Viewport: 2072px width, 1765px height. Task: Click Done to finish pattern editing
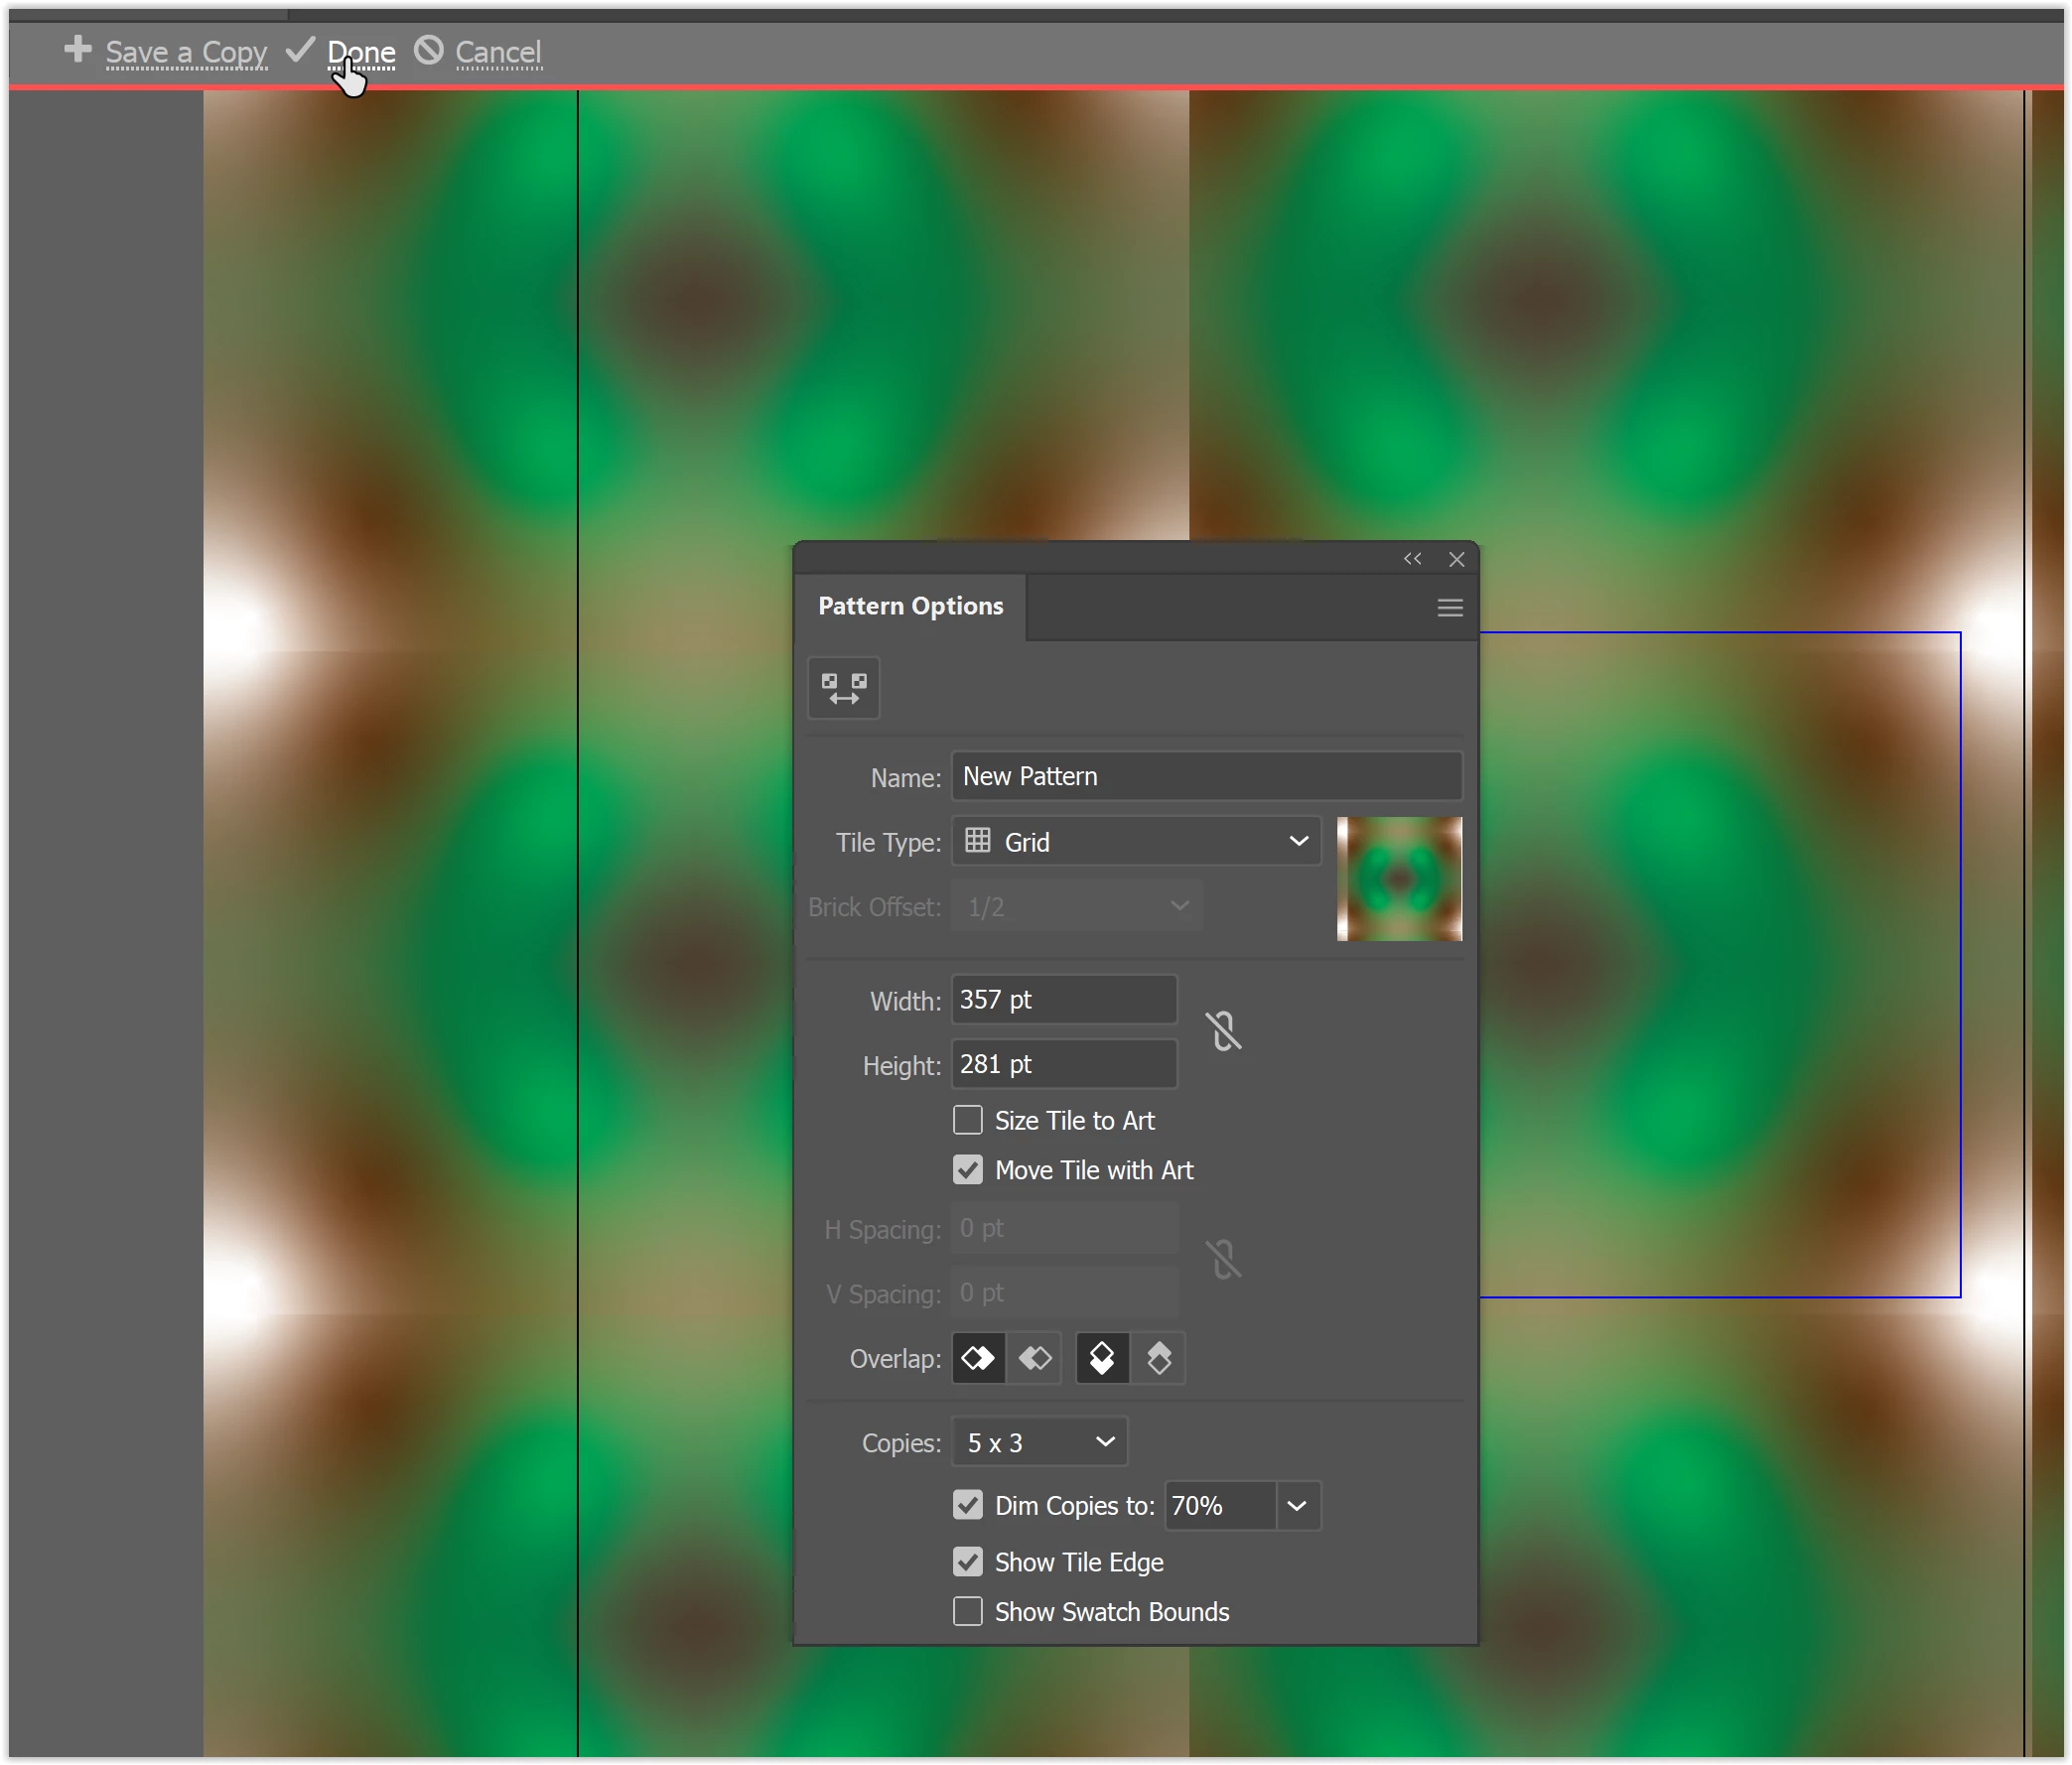pyautogui.click(x=361, y=52)
